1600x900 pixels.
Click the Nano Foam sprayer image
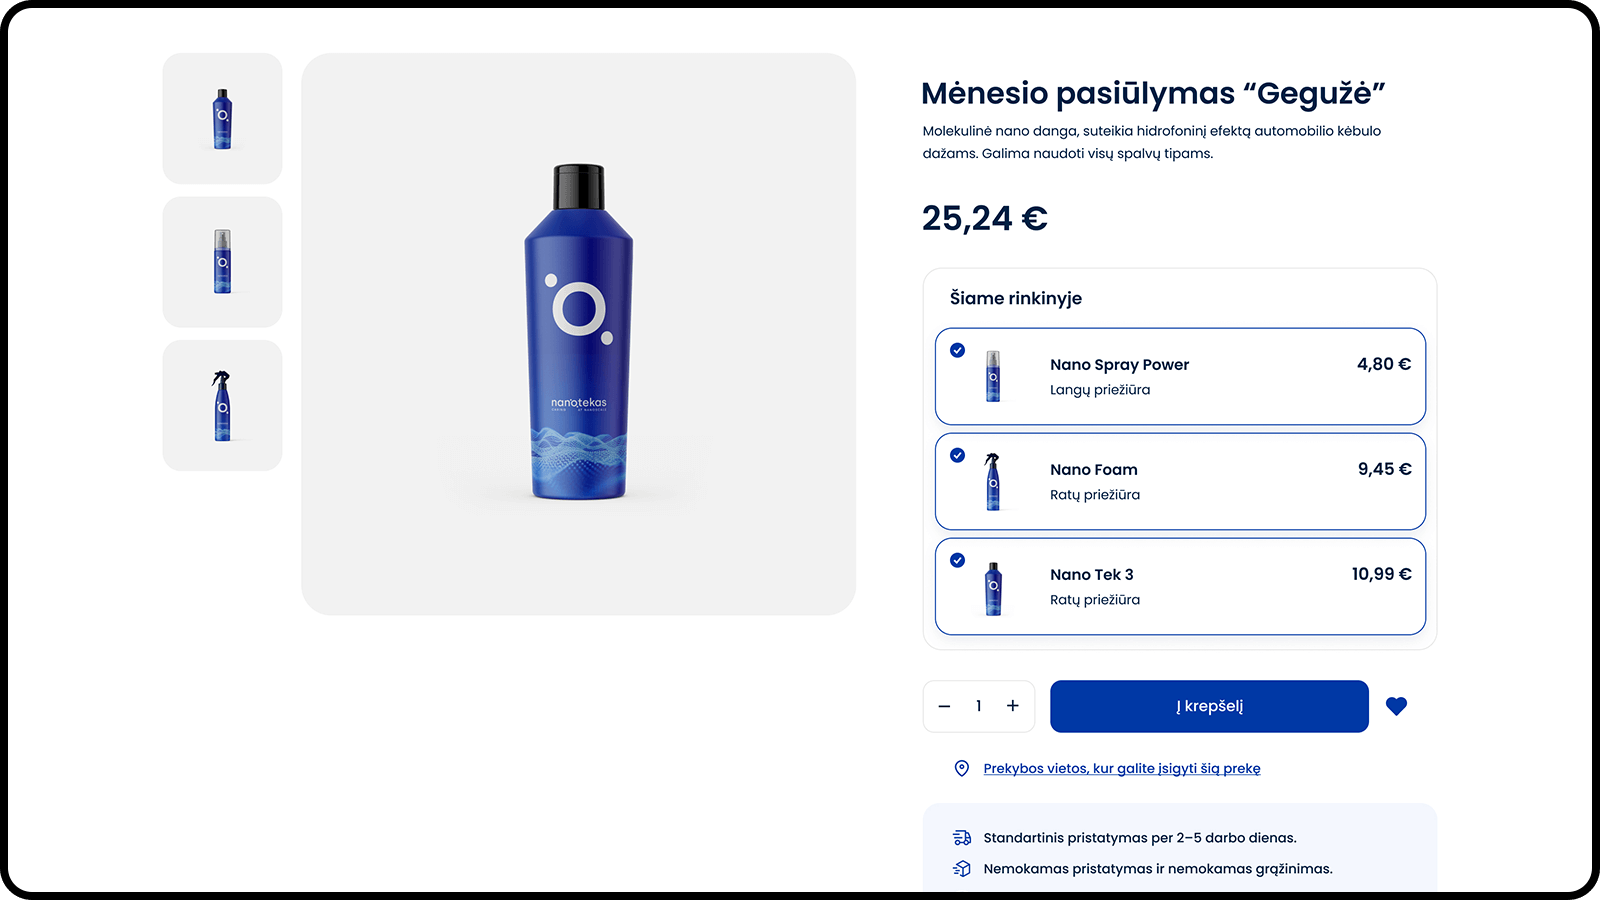tap(992, 481)
